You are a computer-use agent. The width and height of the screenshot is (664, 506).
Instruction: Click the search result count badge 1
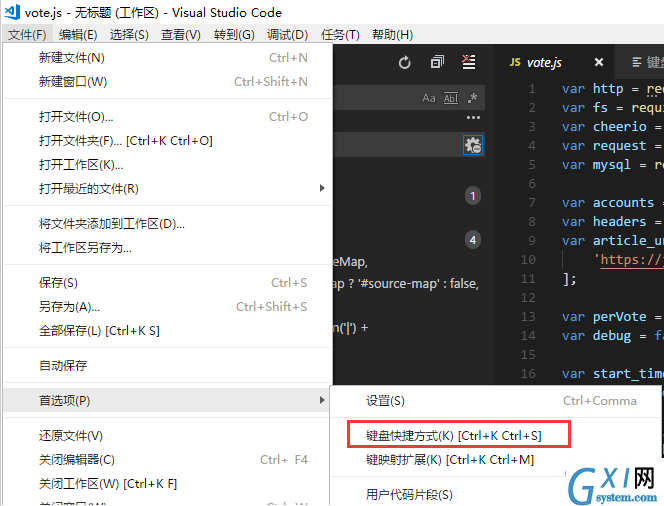[473, 196]
